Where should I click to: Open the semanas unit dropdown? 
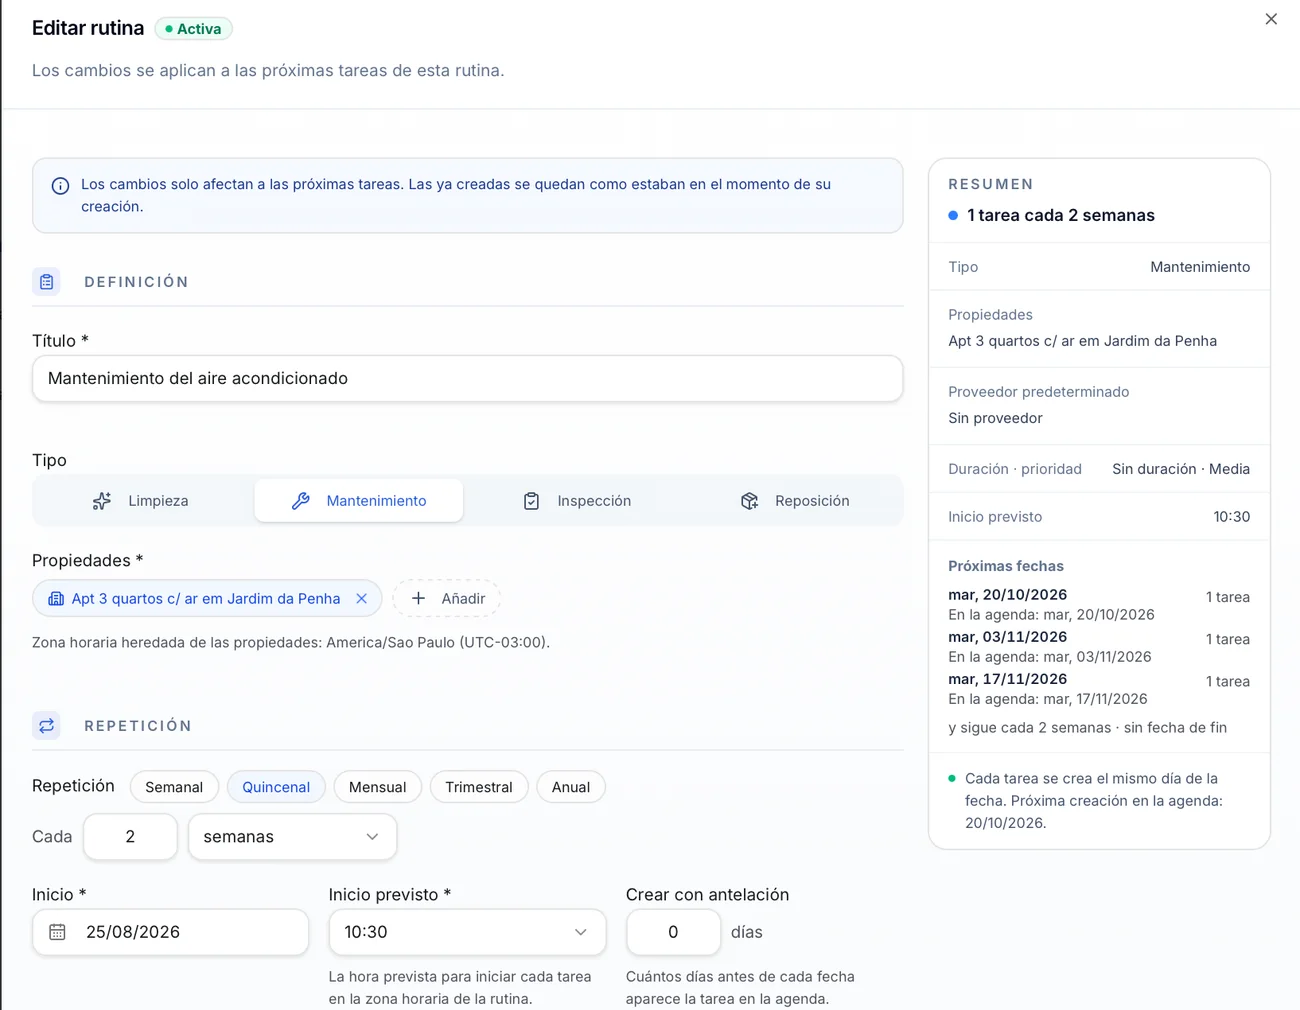tap(293, 837)
